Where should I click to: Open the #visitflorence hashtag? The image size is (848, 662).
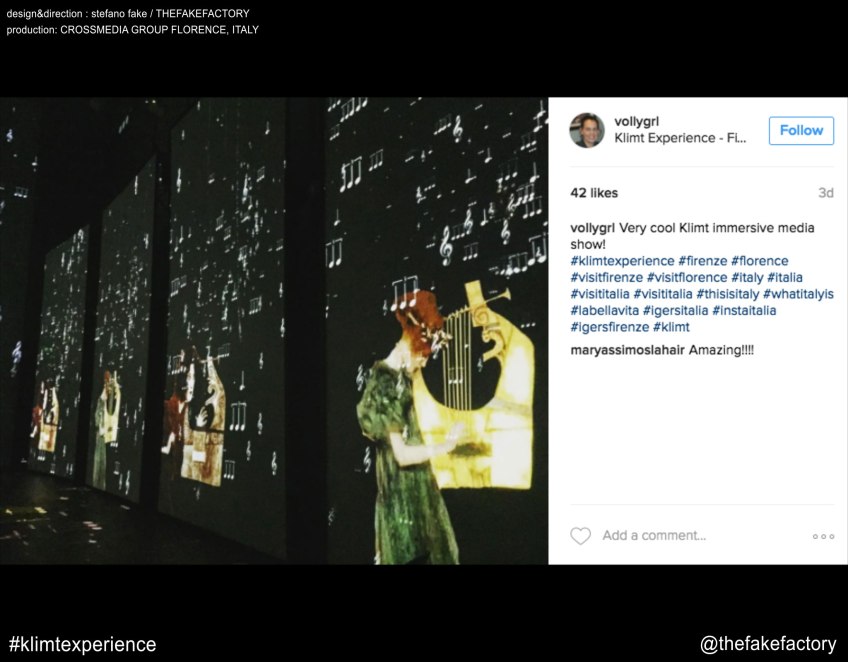click(686, 278)
